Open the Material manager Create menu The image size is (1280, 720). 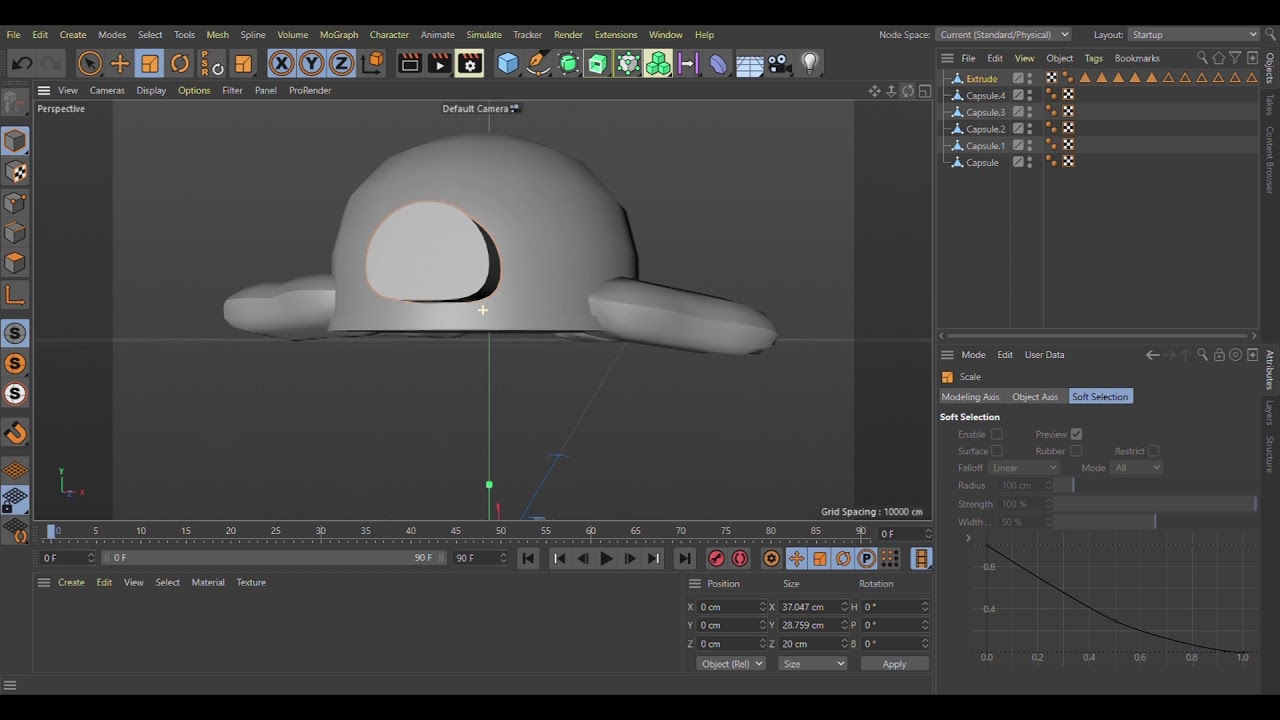tap(71, 582)
